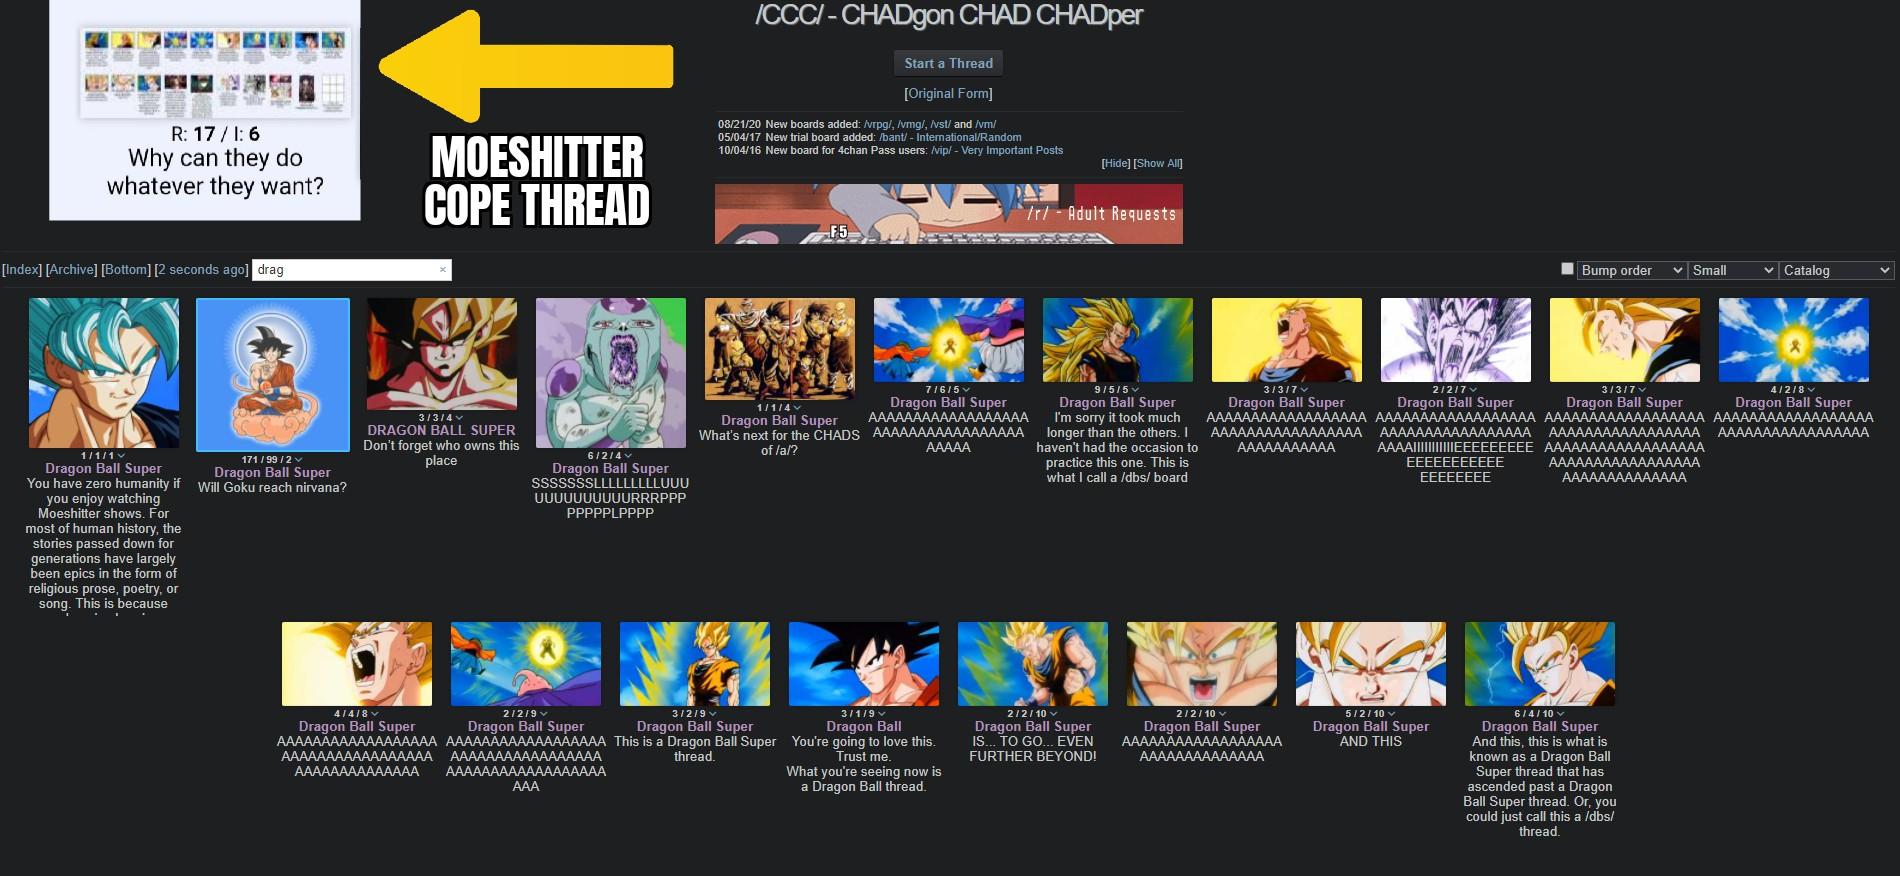Viewport: 1900px width, 876px height.
Task: Click the /r/ Adult Requests banner image
Action: (x=949, y=213)
